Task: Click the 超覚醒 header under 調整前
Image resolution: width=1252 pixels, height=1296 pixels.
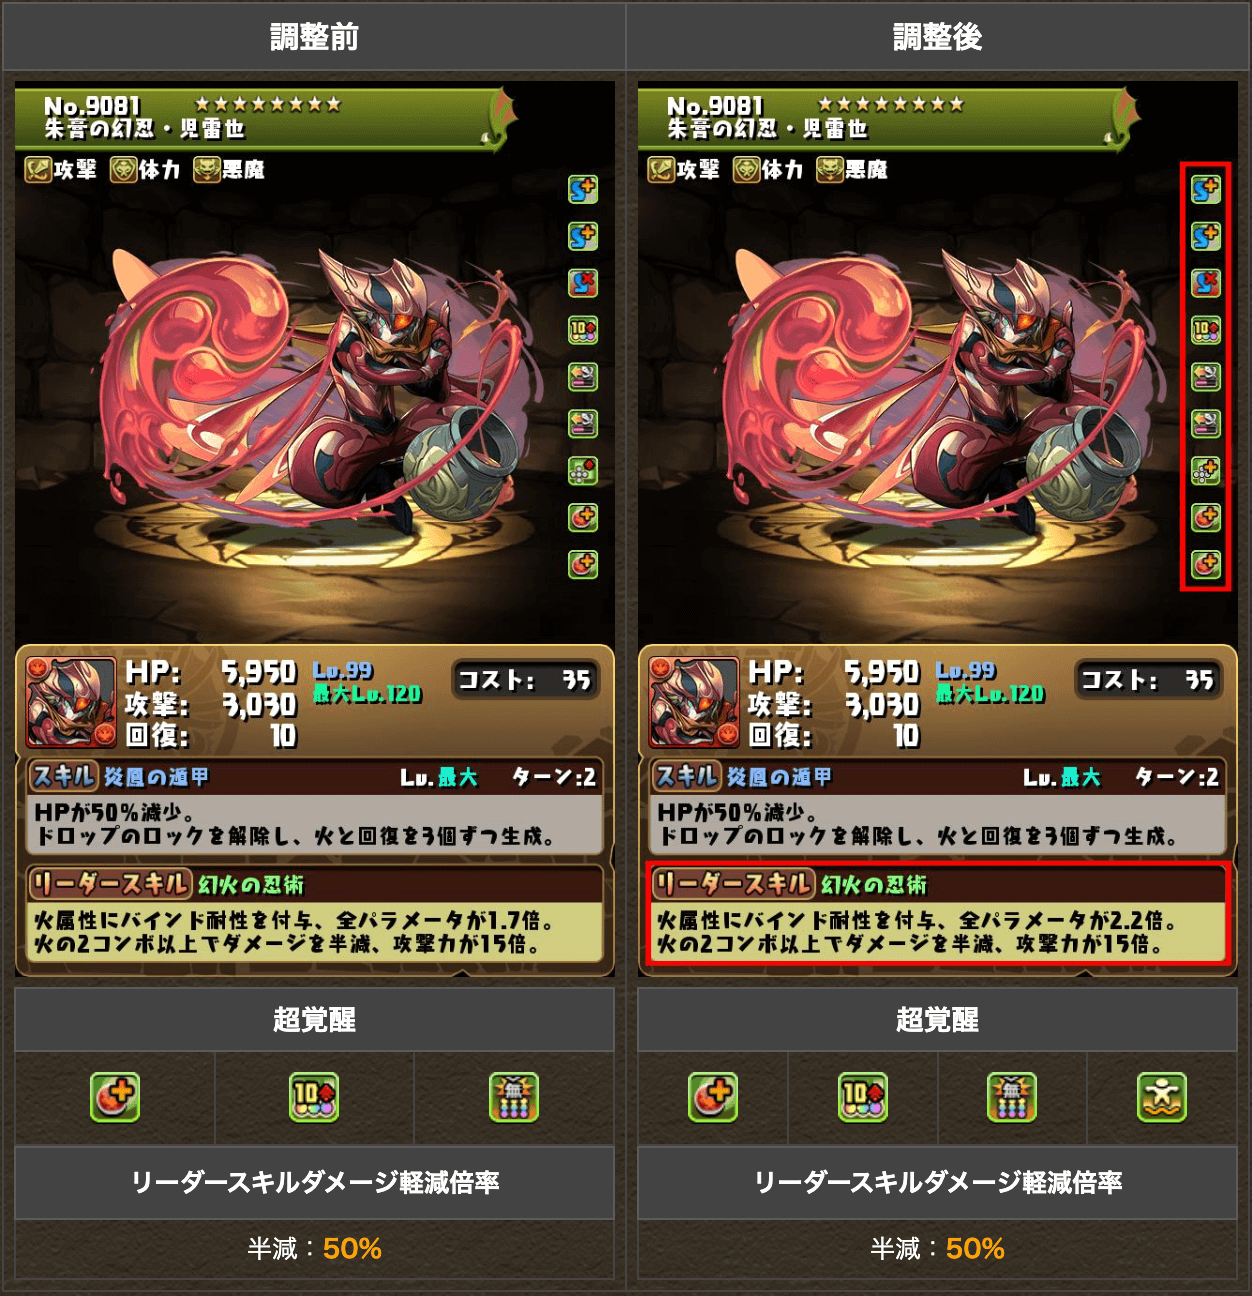Action: pyautogui.click(x=314, y=1020)
